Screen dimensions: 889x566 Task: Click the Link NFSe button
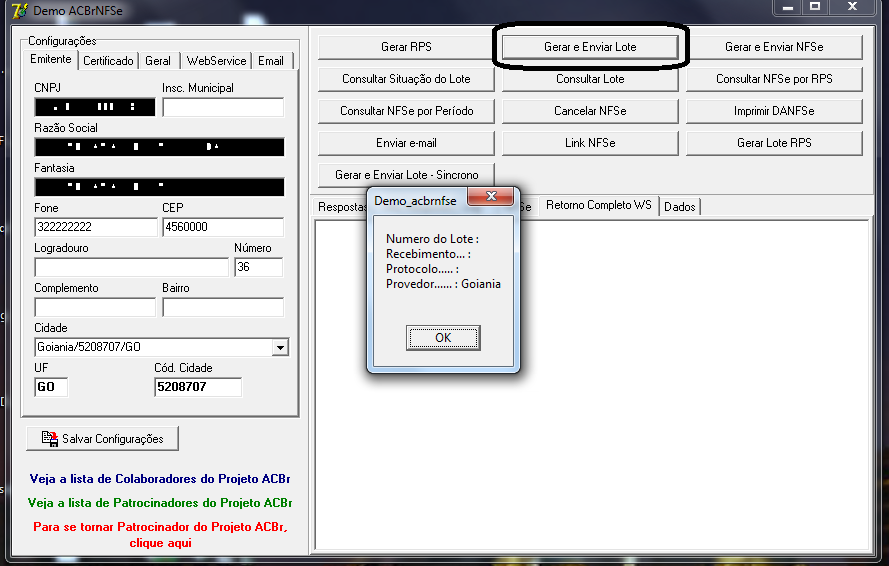(x=590, y=143)
